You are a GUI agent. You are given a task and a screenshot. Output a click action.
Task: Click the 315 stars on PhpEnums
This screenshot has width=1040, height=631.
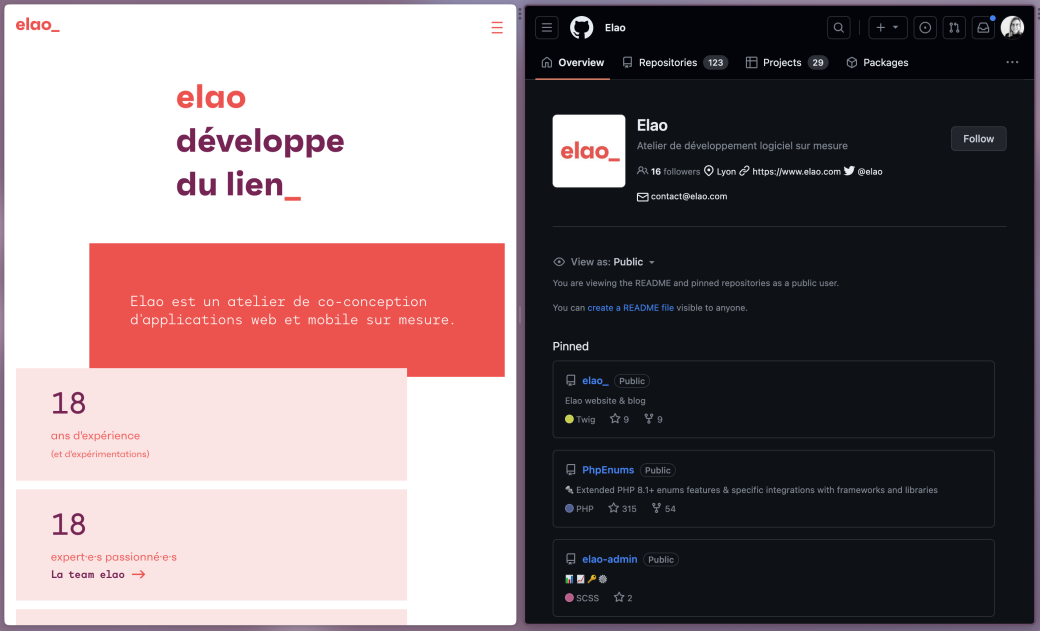click(x=622, y=509)
